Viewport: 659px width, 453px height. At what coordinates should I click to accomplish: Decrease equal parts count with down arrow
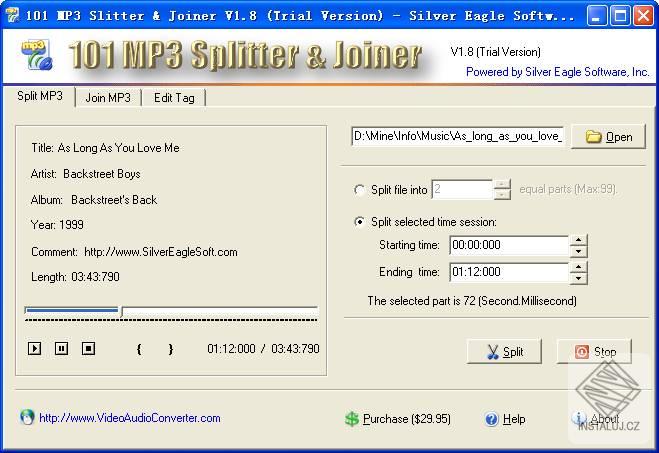pos(502,195)
